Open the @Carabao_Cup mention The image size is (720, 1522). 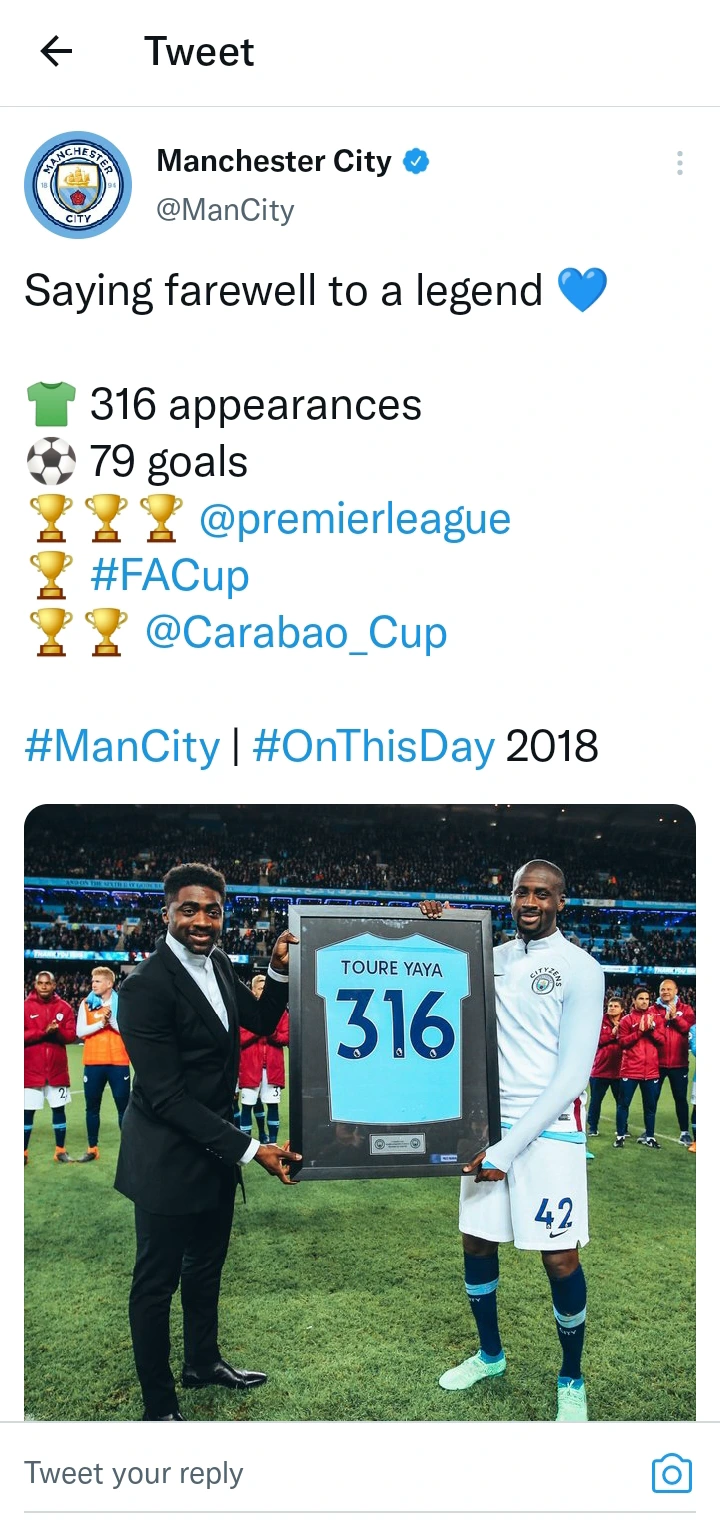tap(296, 633)
